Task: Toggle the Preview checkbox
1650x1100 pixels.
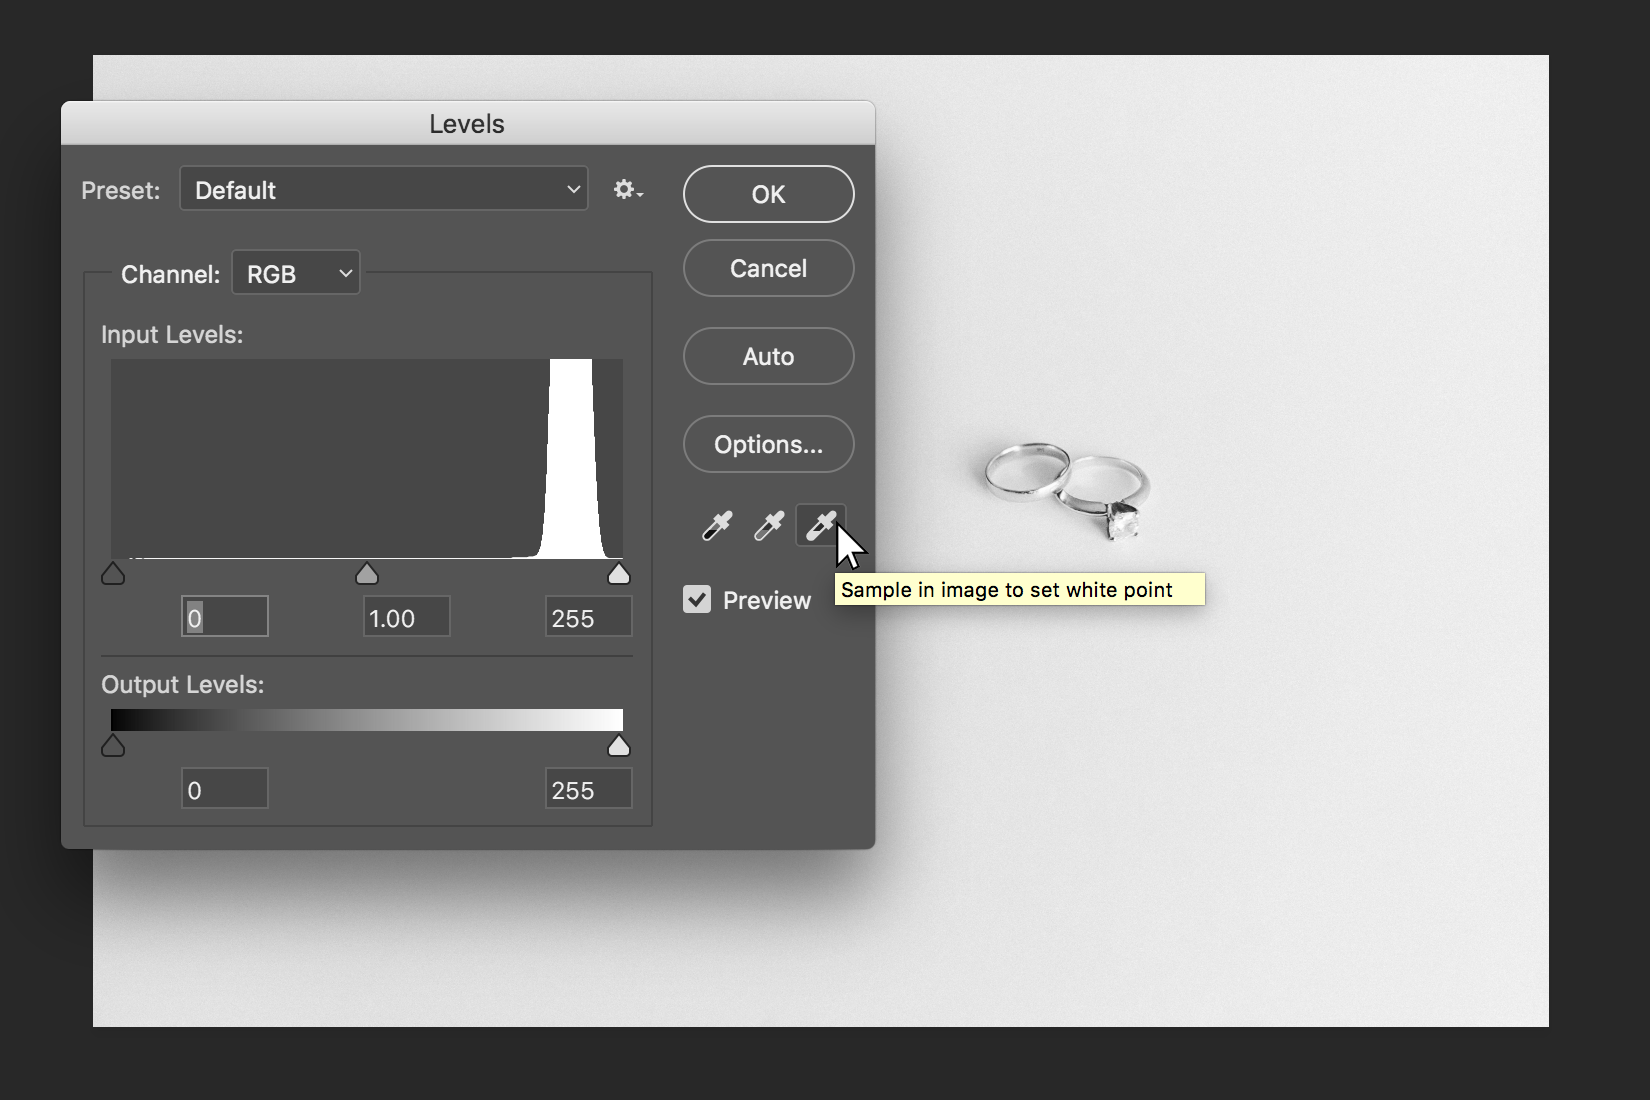Action: [x=697, y=600]
